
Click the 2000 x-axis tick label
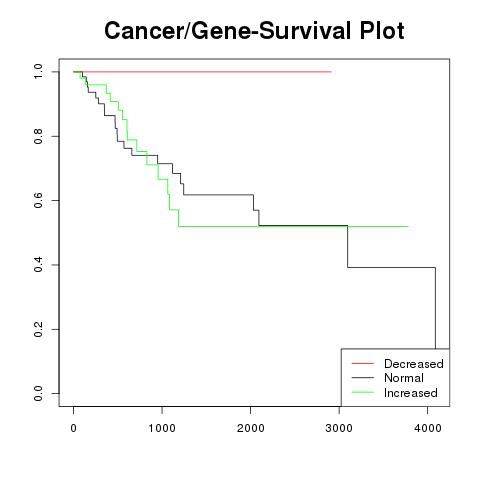click(250, 428)
